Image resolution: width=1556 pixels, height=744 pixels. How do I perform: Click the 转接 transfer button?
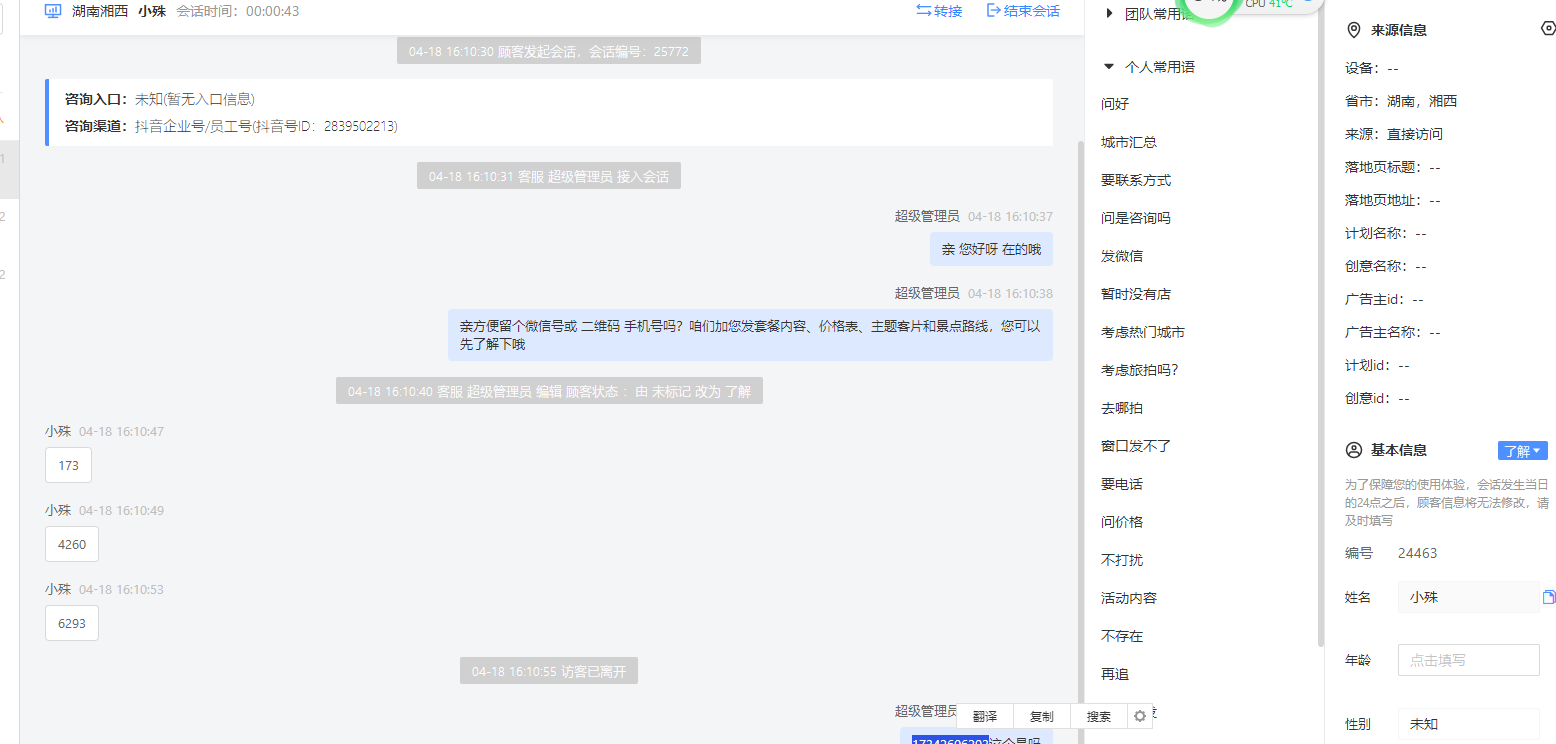[x=939, y=11]
